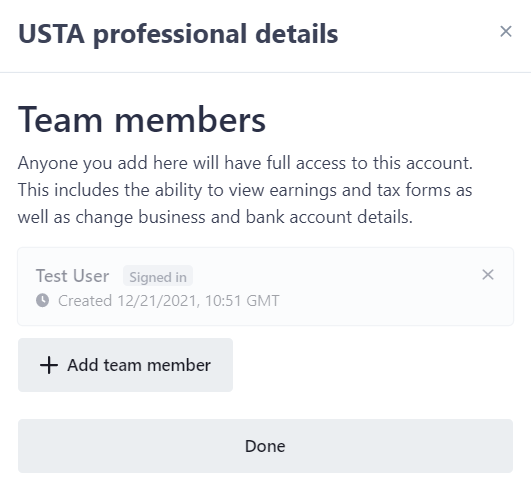Click the Add team member button
The image size is (531, 489).
pyautogui.click(x=125, y=365)
